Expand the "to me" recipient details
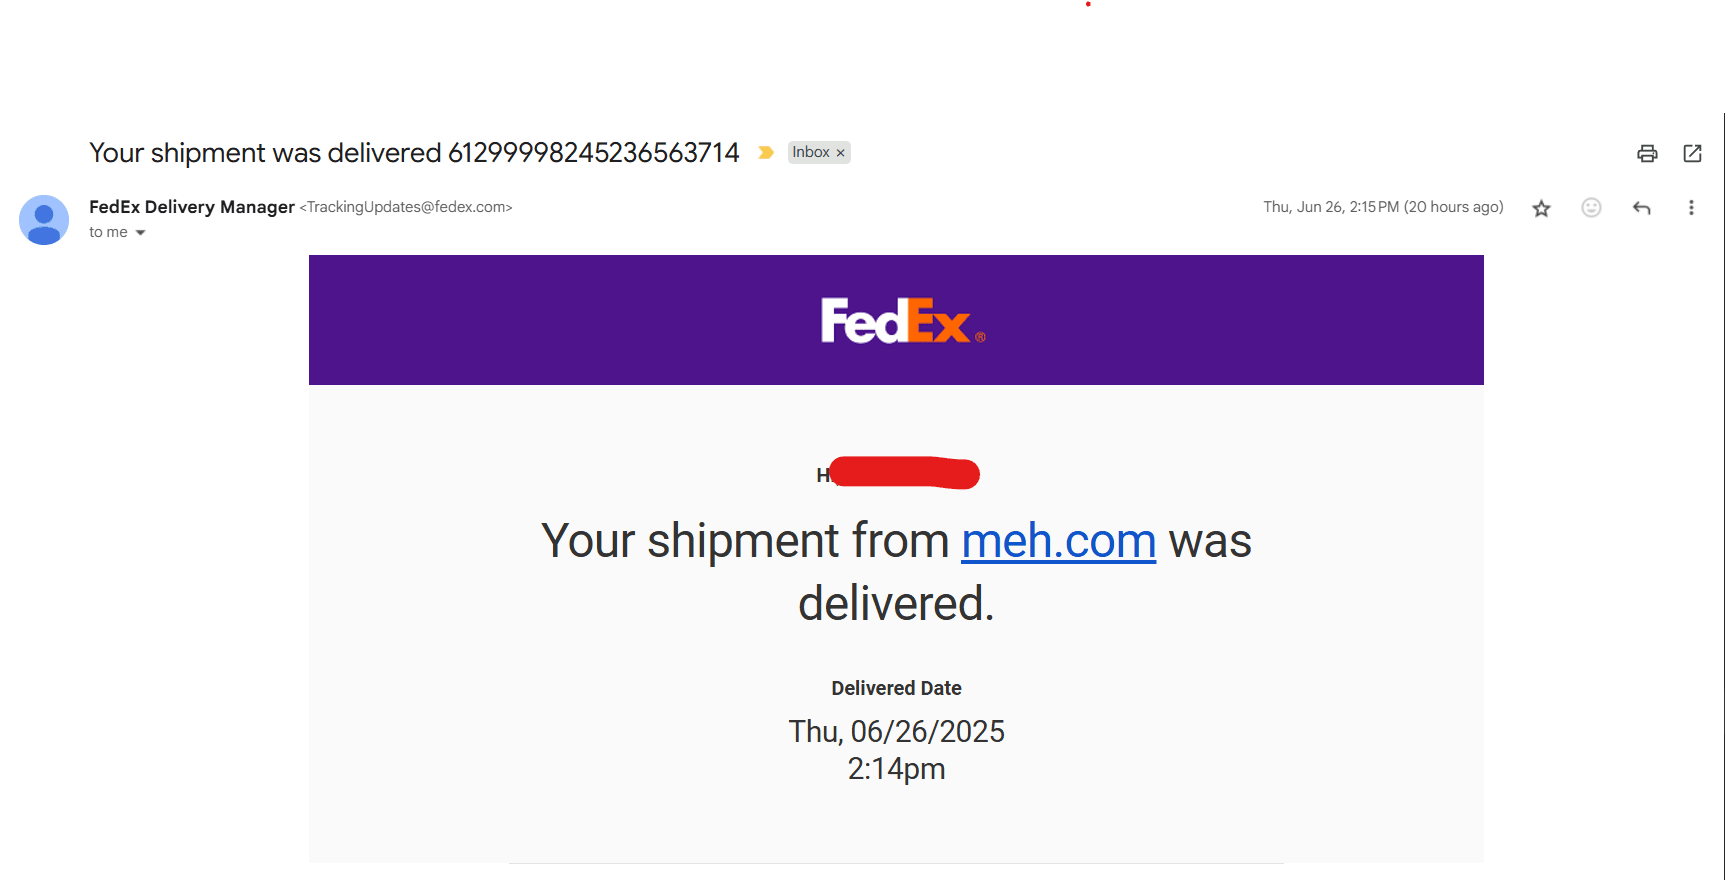 (140, 233)
